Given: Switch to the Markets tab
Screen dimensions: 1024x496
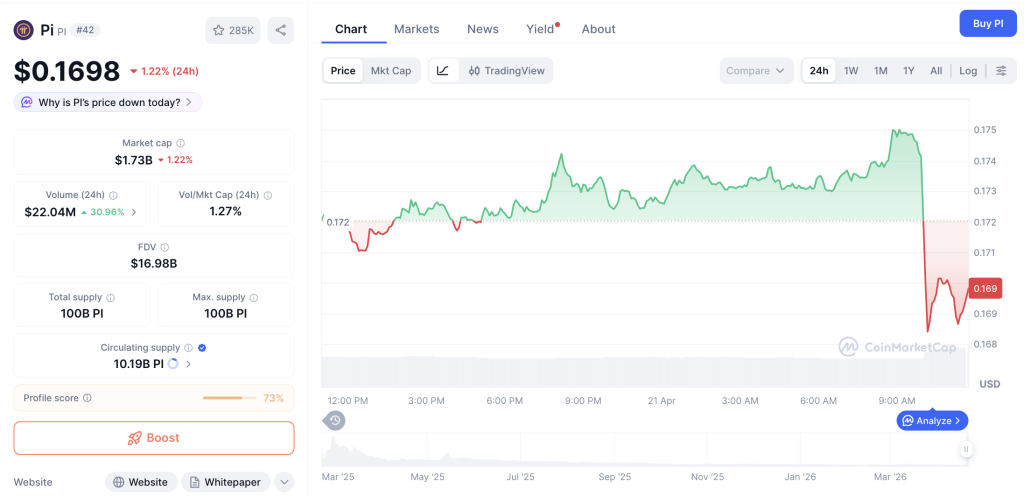Looking at the screenshot, I should pos(416,29).
